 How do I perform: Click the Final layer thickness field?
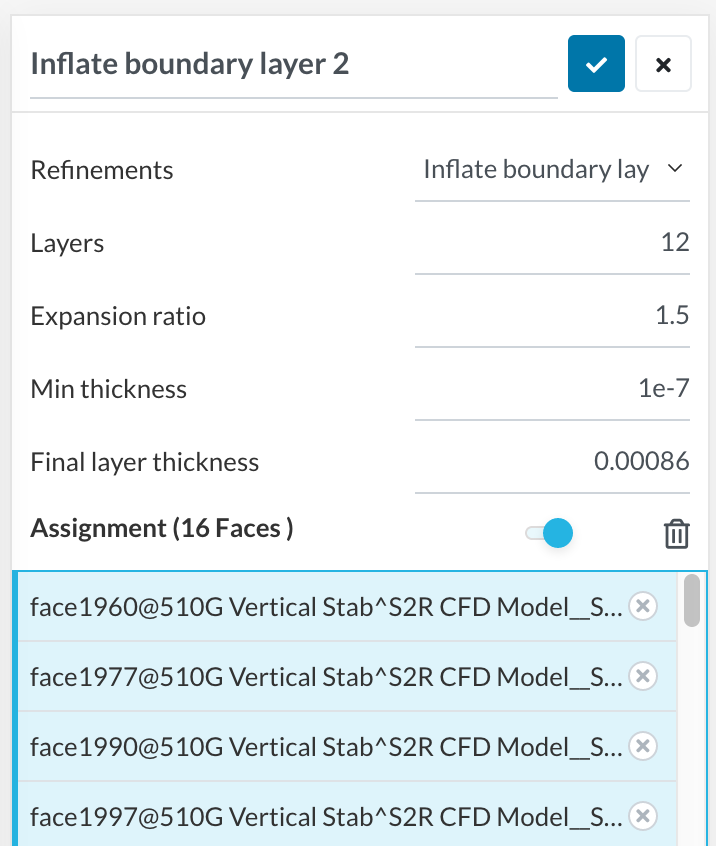[x=552, y=462]
